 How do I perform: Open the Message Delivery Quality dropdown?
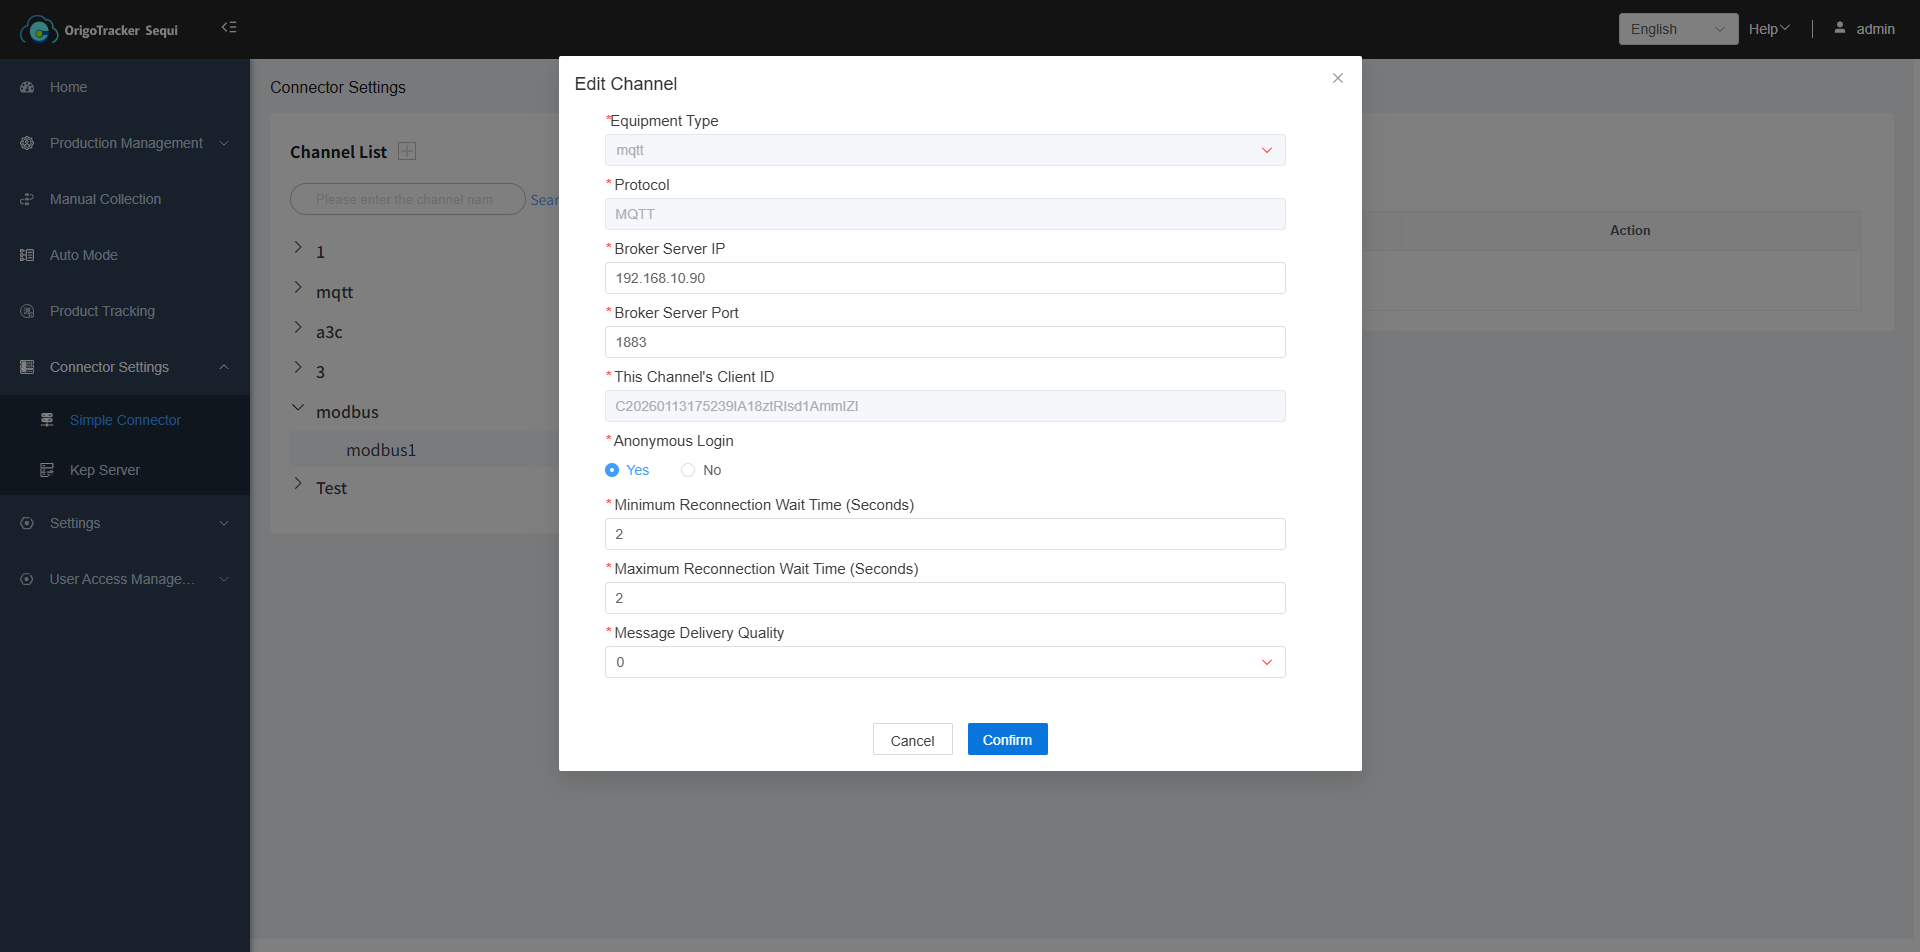944,662
